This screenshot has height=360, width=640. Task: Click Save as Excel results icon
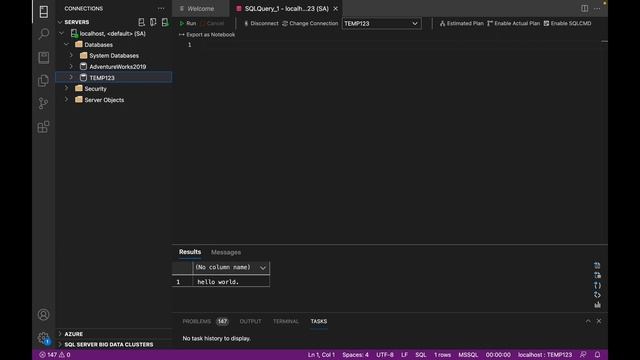[x=597, y=275]
